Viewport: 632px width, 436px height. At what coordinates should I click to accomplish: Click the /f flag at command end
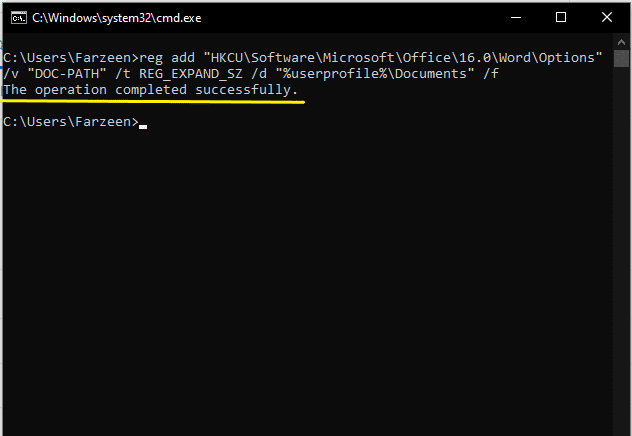pos(491,74)
